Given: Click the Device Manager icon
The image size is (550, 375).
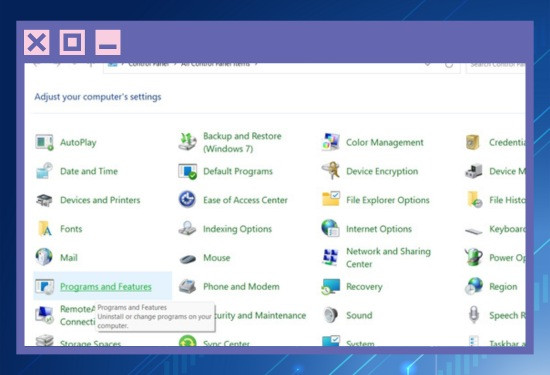Looking at the screenshot, I should (x=474, y=171).
